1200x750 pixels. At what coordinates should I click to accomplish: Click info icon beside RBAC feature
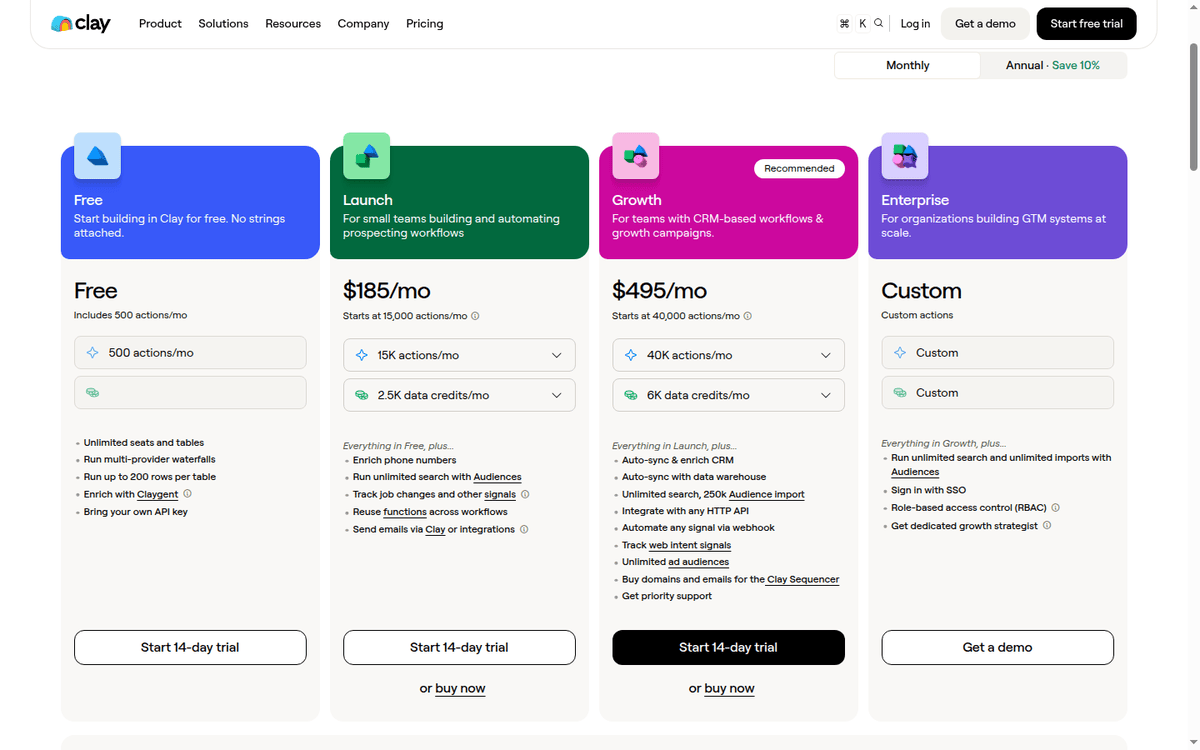(1055, 508)
